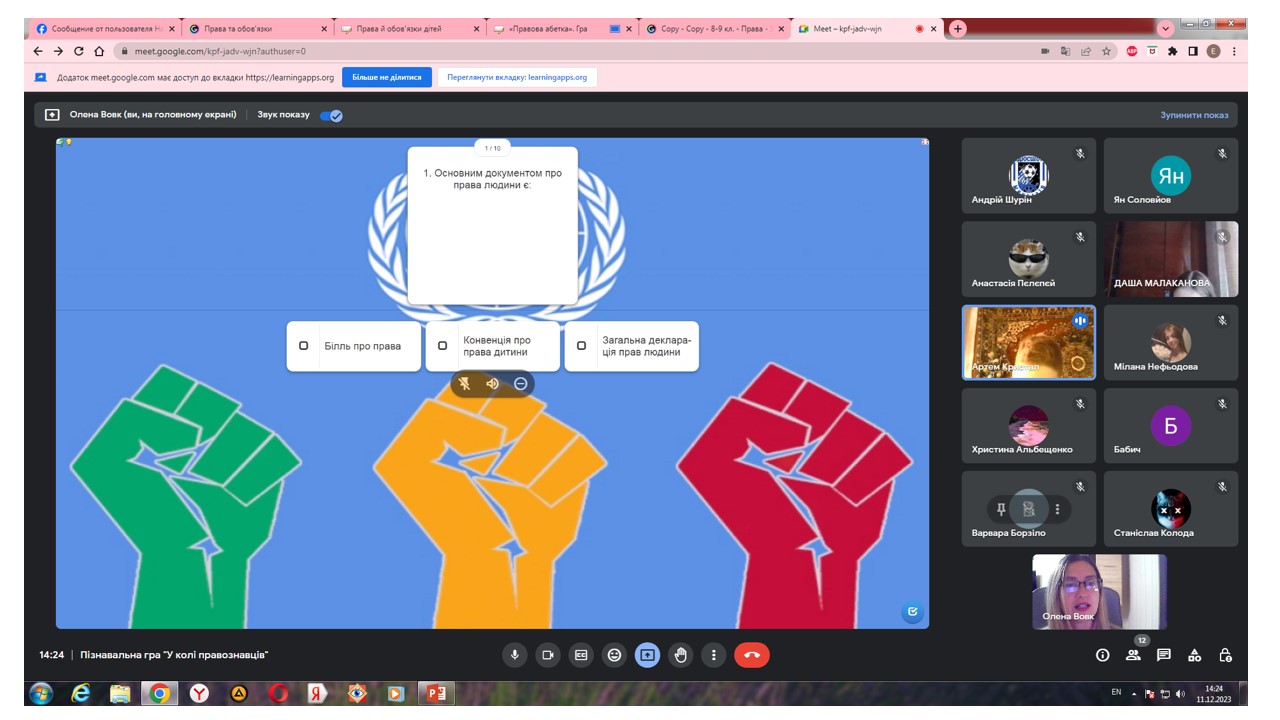Check the 'Білль про права' answer
The width and height of the screenshot is (1280, 720).
point(304,346)
